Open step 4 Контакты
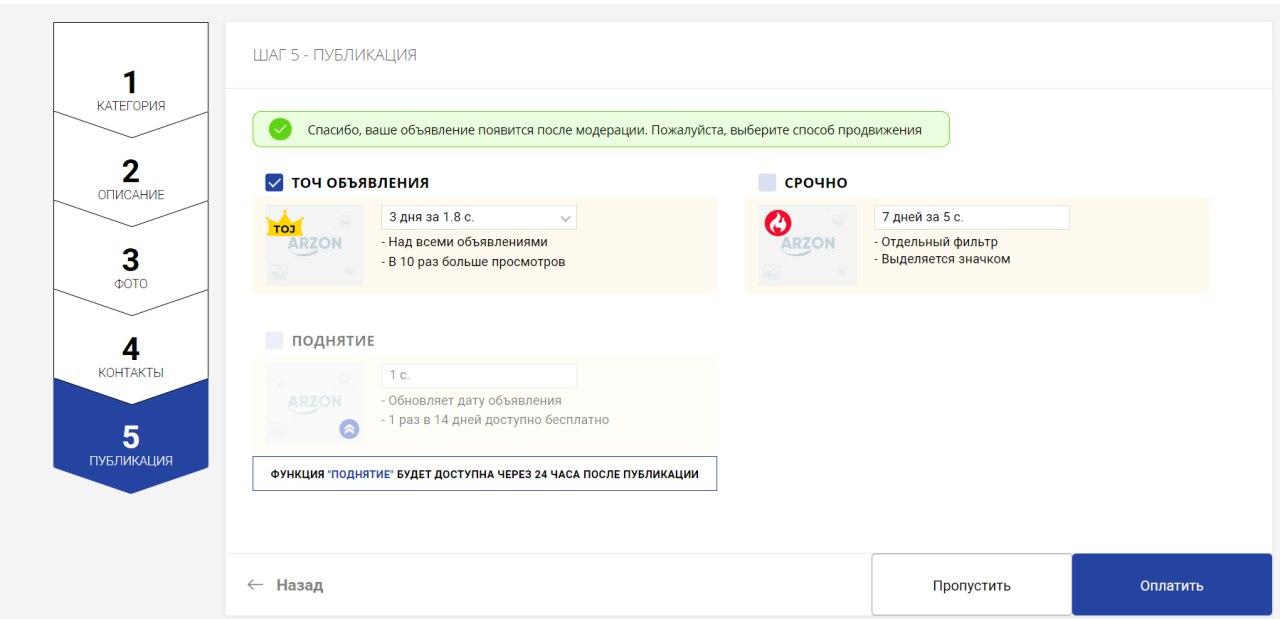 (x=131, y=356)
